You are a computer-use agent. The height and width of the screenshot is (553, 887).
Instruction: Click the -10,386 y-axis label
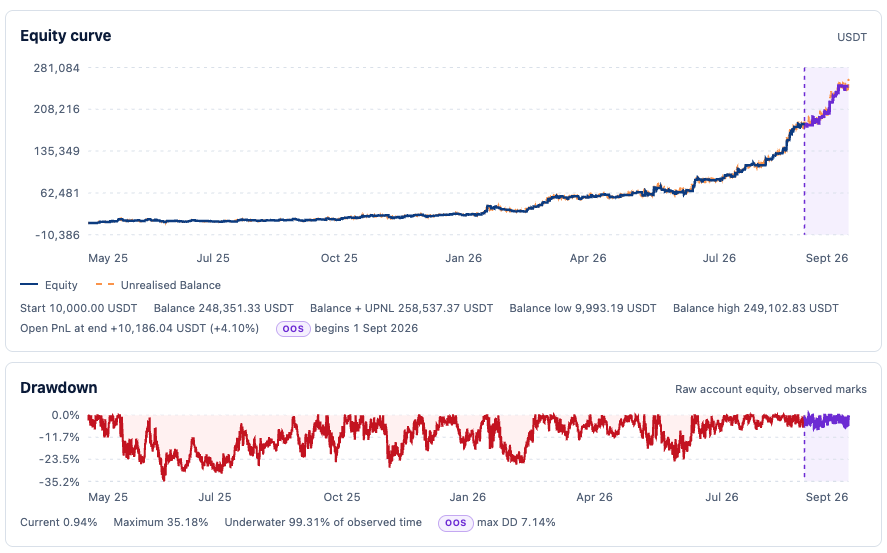pyautogui.click(x=57, y=235)
